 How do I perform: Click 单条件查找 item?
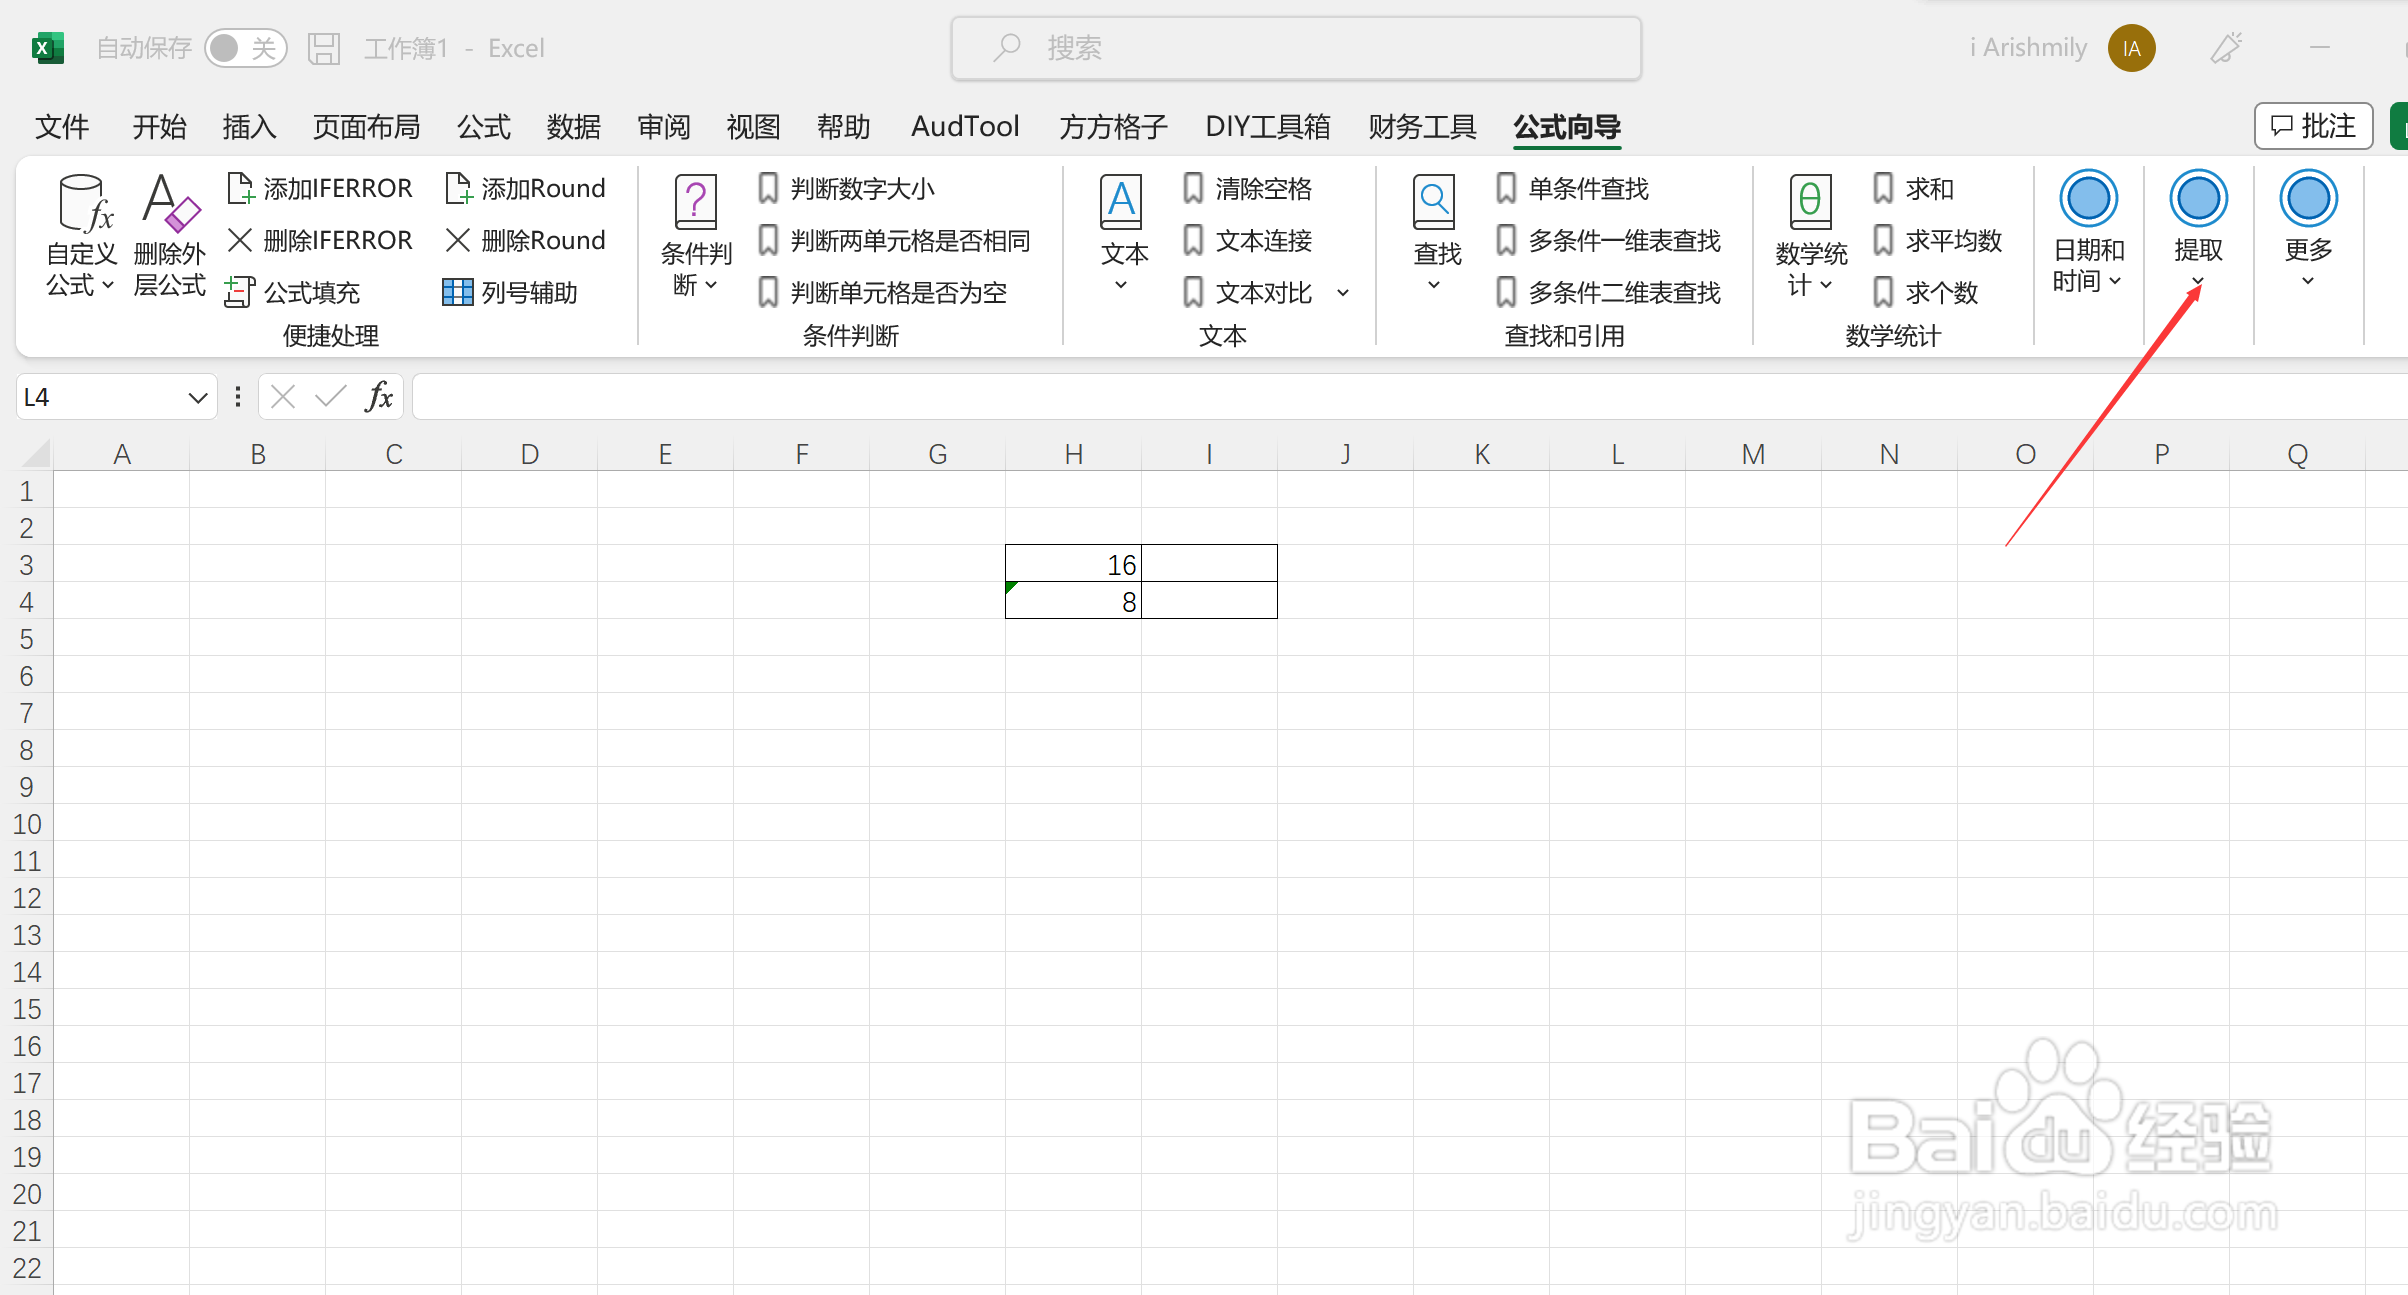pos(1572,188)
